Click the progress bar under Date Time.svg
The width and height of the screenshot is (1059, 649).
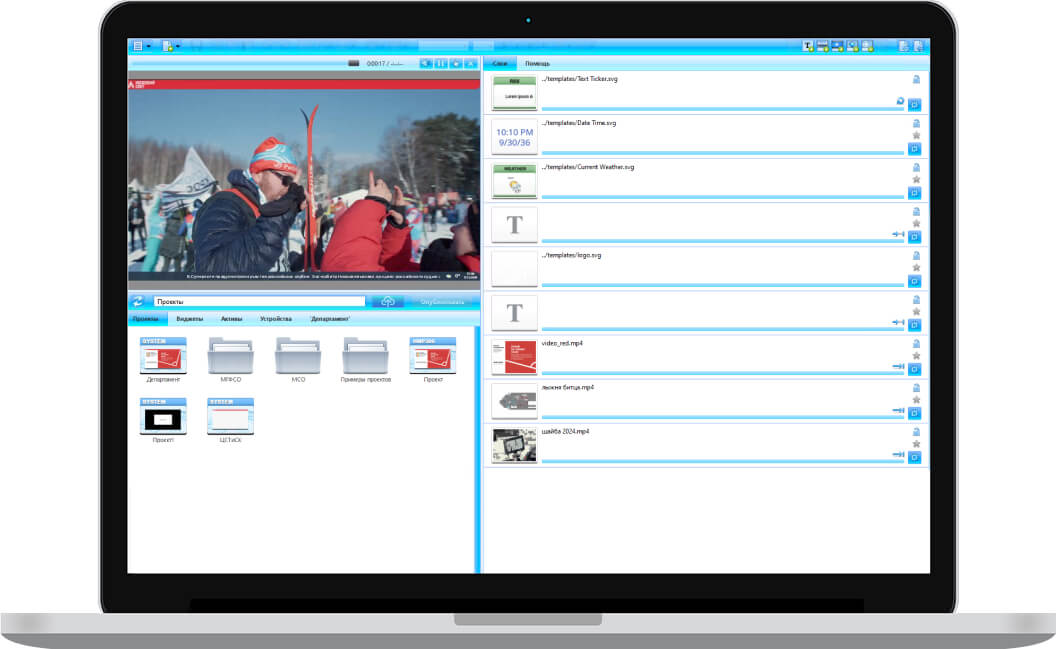[x=722, y=152]
